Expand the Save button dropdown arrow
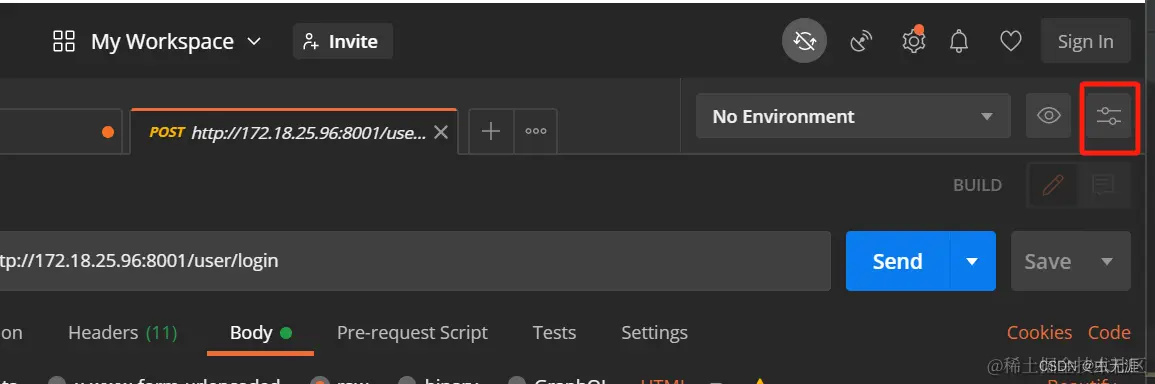 point(1106,262)
